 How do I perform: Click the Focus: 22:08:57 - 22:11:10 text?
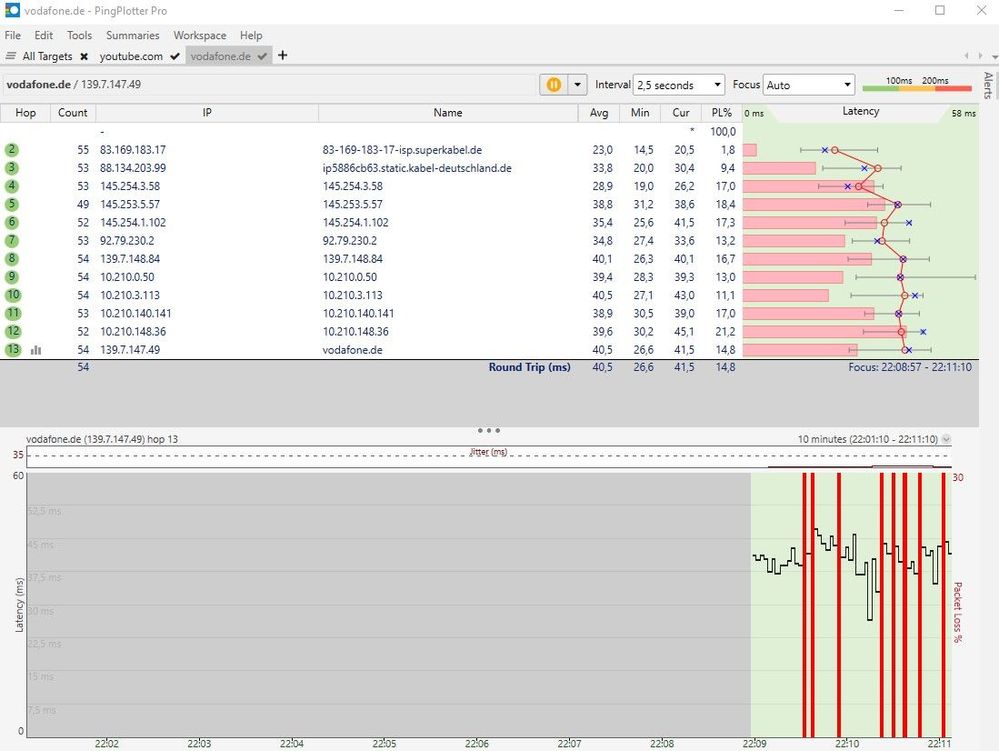pos(910,367)
